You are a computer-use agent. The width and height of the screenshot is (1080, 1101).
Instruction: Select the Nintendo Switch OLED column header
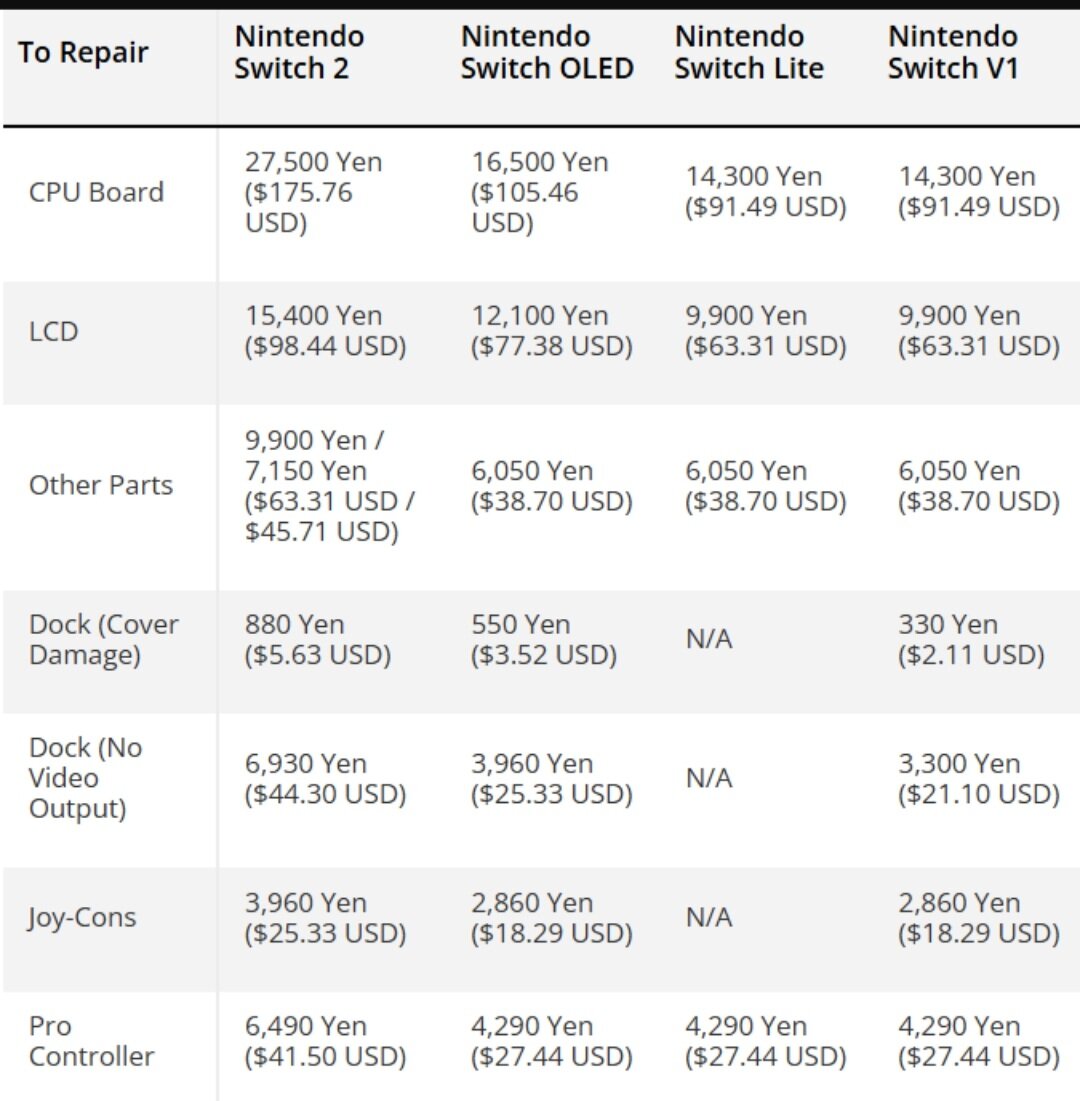[547, 52]
